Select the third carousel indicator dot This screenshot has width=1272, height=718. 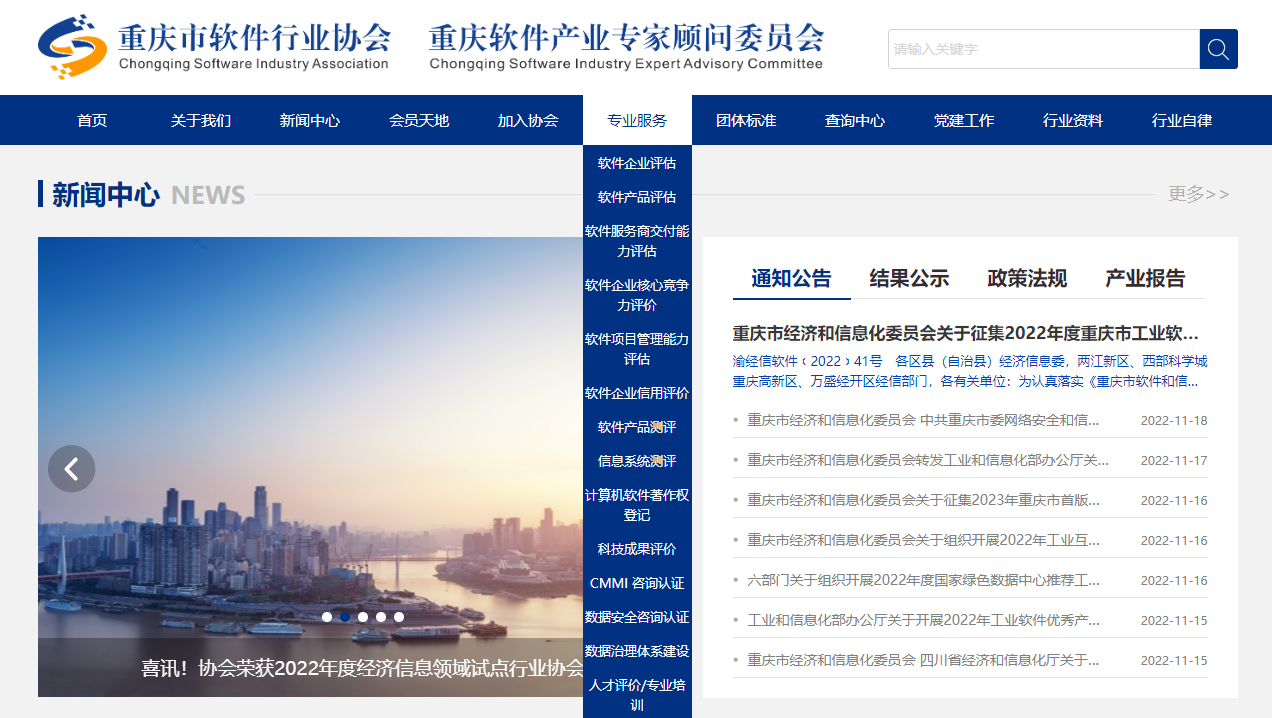[363, 617]
